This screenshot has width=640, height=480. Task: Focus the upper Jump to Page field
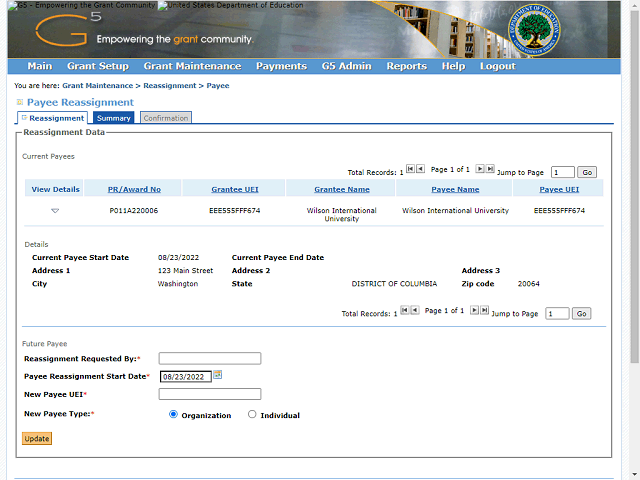click(562, 172)
